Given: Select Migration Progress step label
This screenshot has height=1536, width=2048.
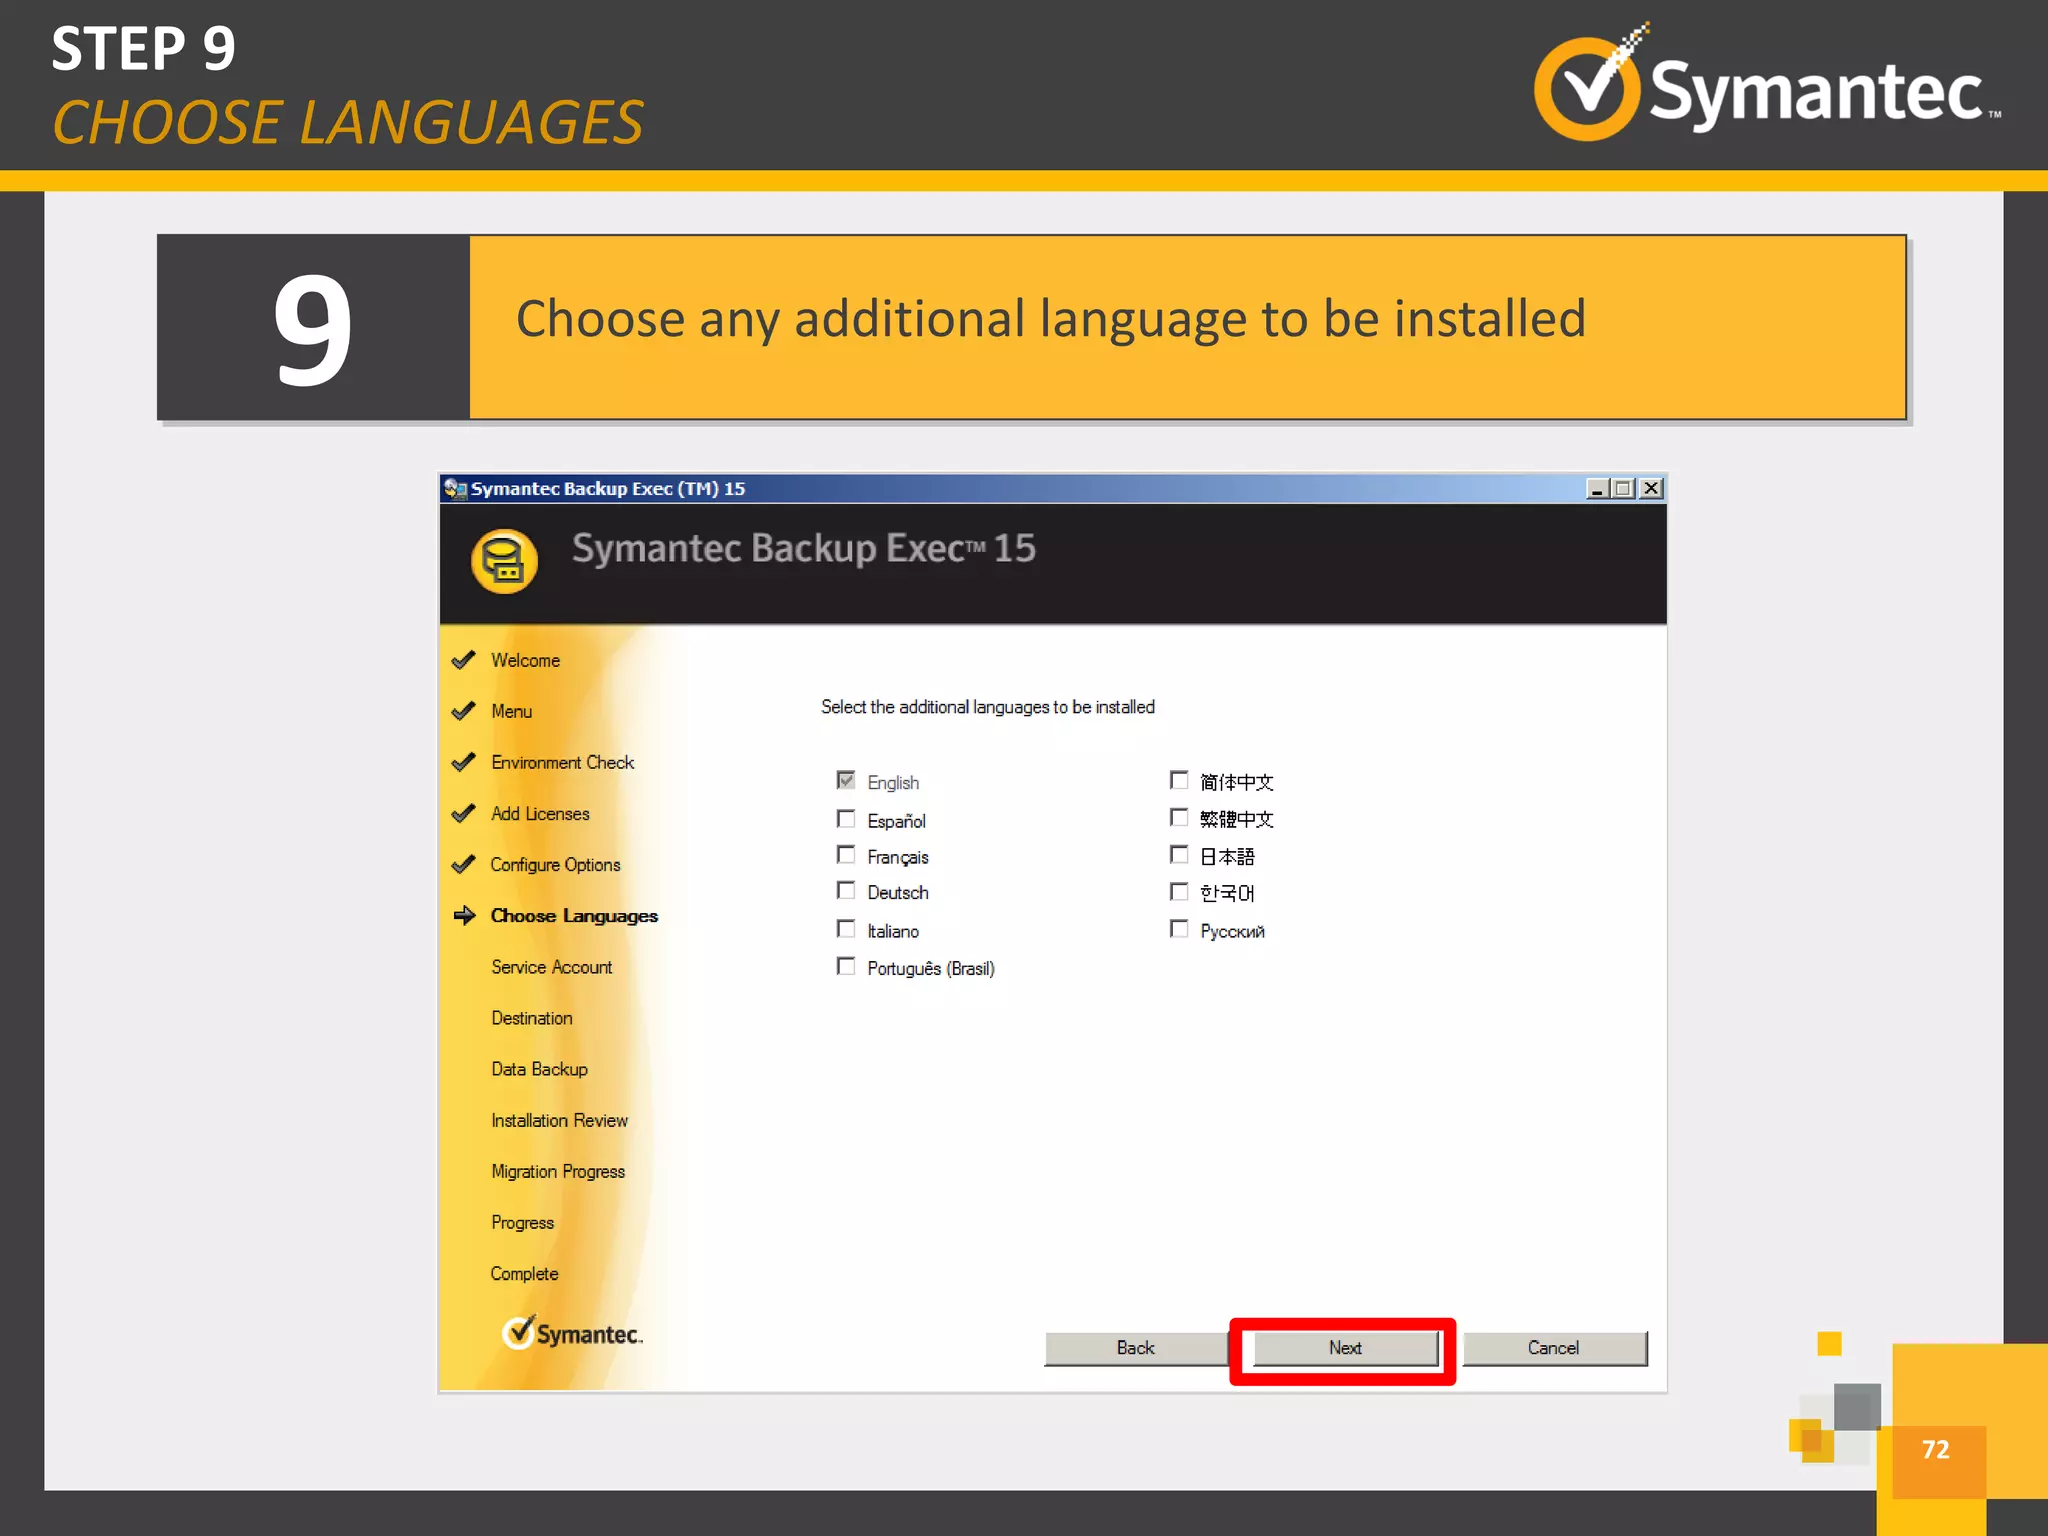Looking at the screenshot, I should tap(557, 1171).
